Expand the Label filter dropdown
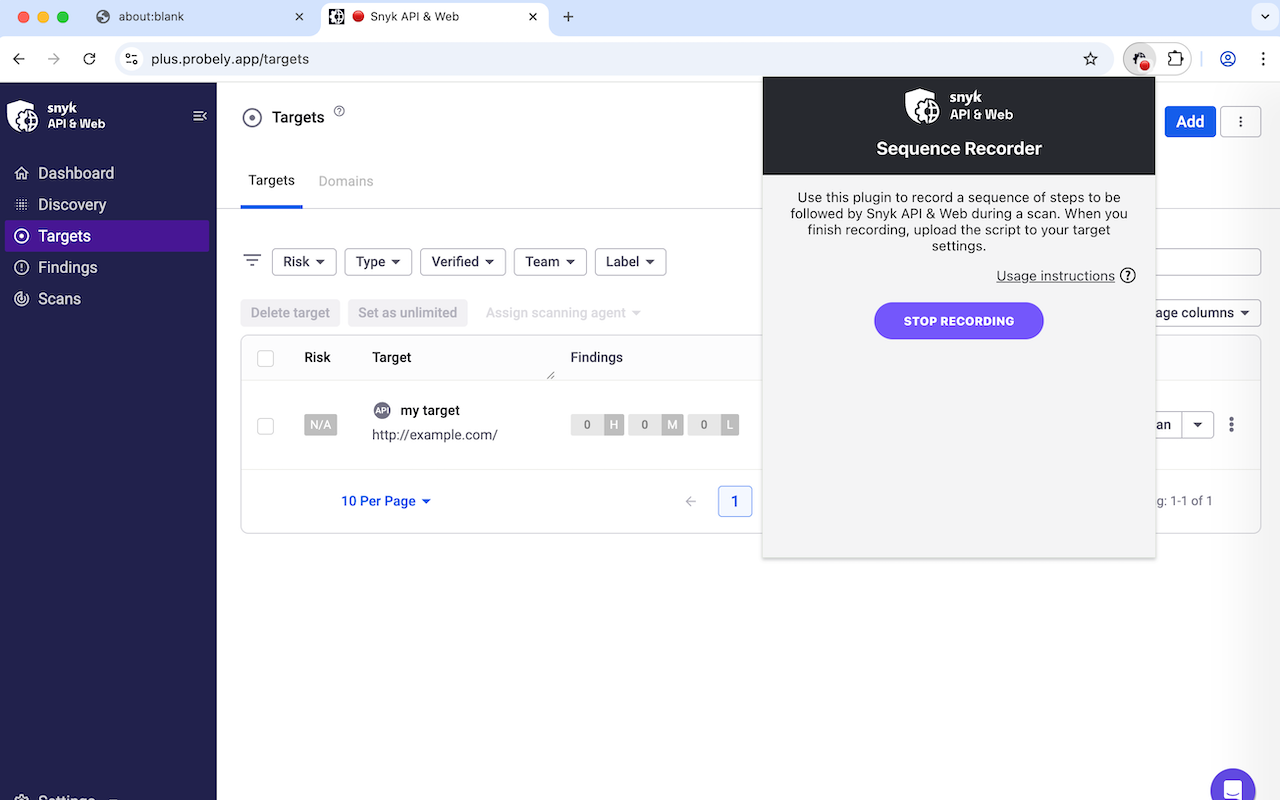1280x800 pixels. point(630,262)
